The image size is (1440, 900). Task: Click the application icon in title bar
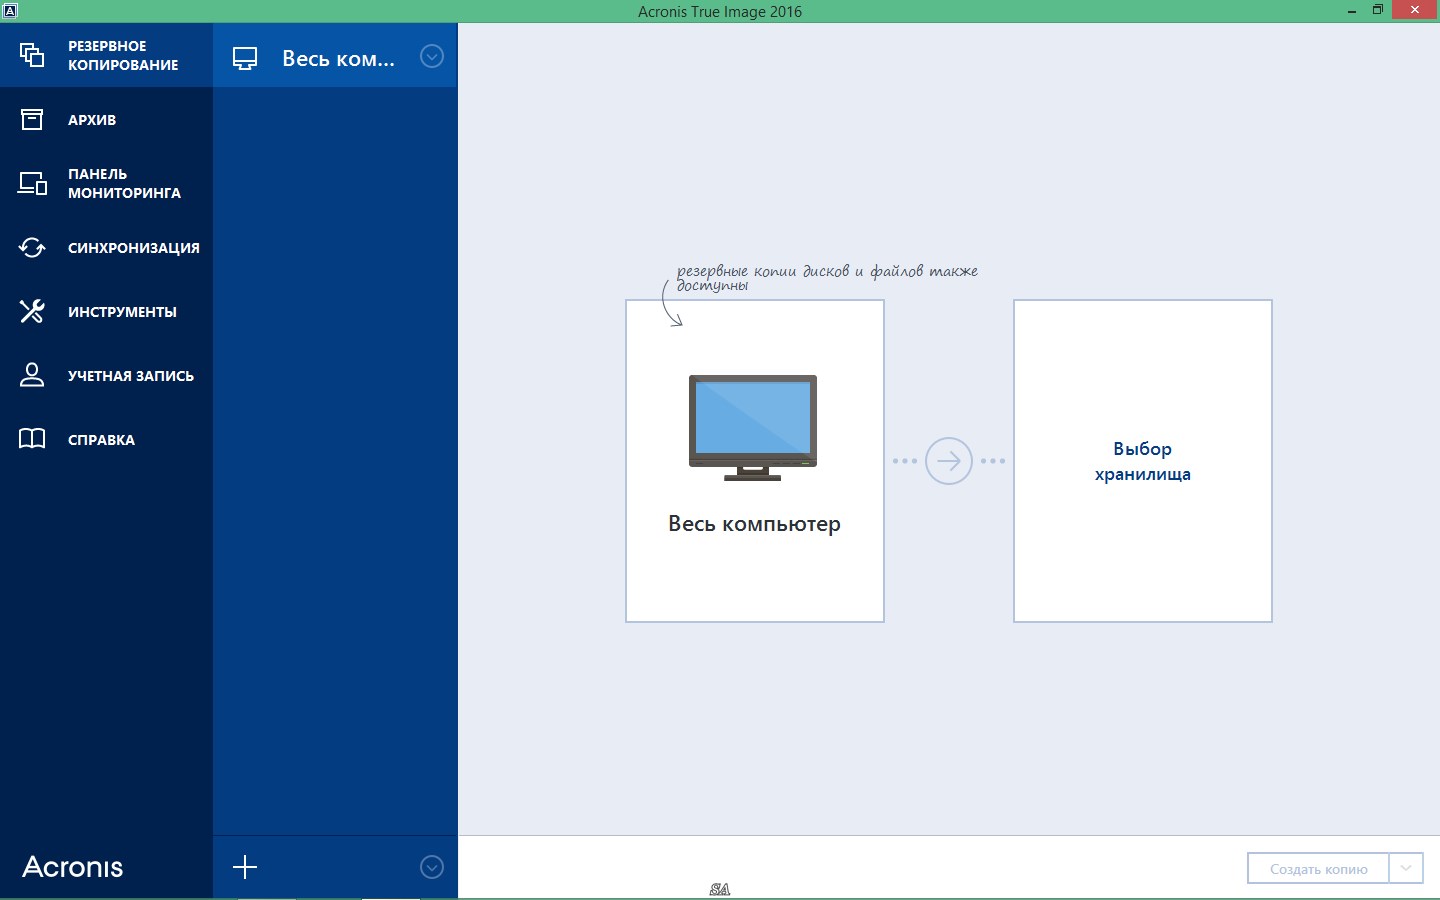[x=10, y=10]
